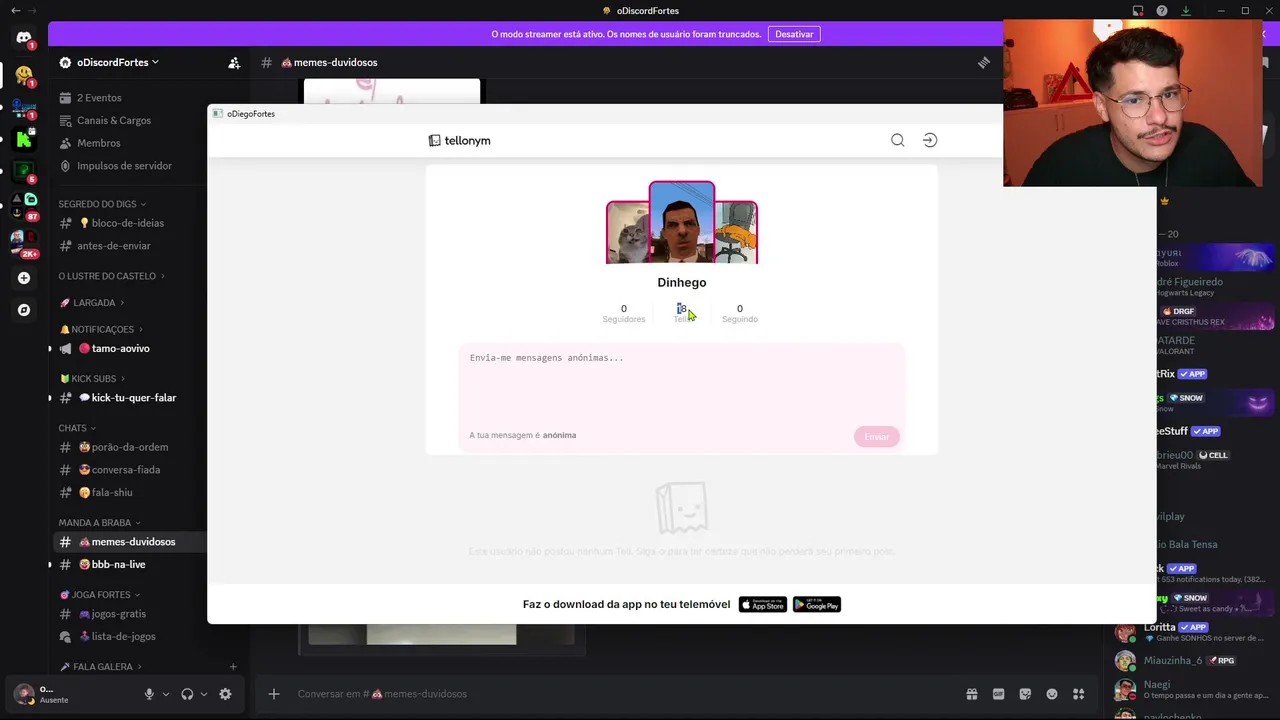The height and width of the screenshot is (720, 1280).
Task: Click the back arrow in title bar
Action: [x=15, y=11]
